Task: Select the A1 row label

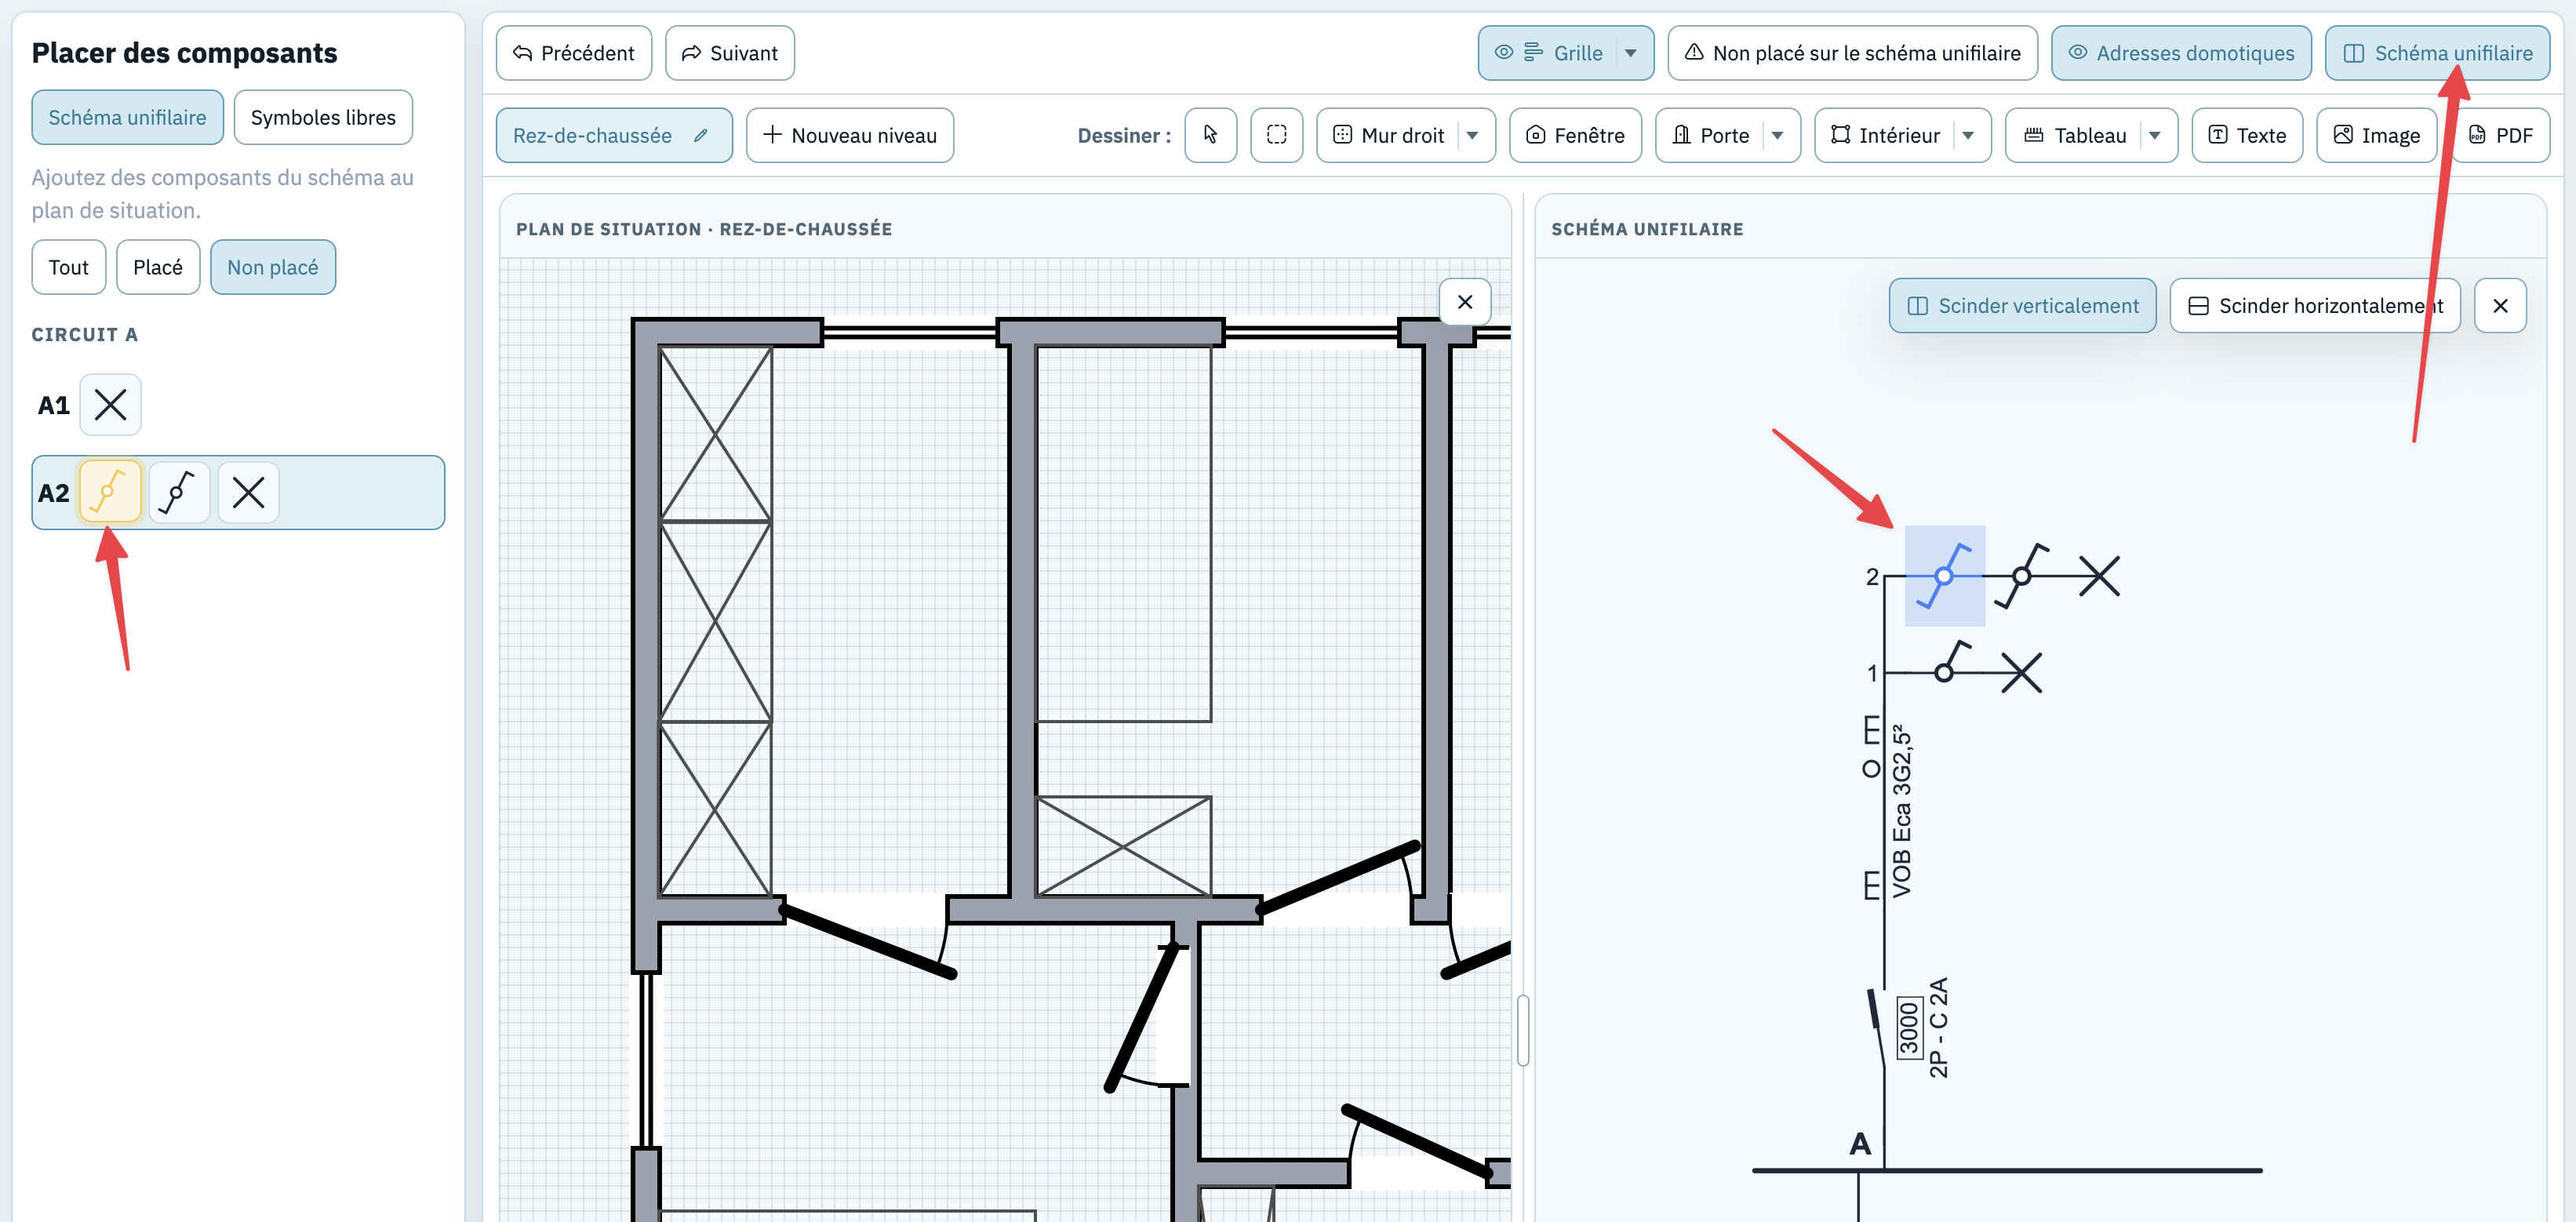Action: pos(53,405)
